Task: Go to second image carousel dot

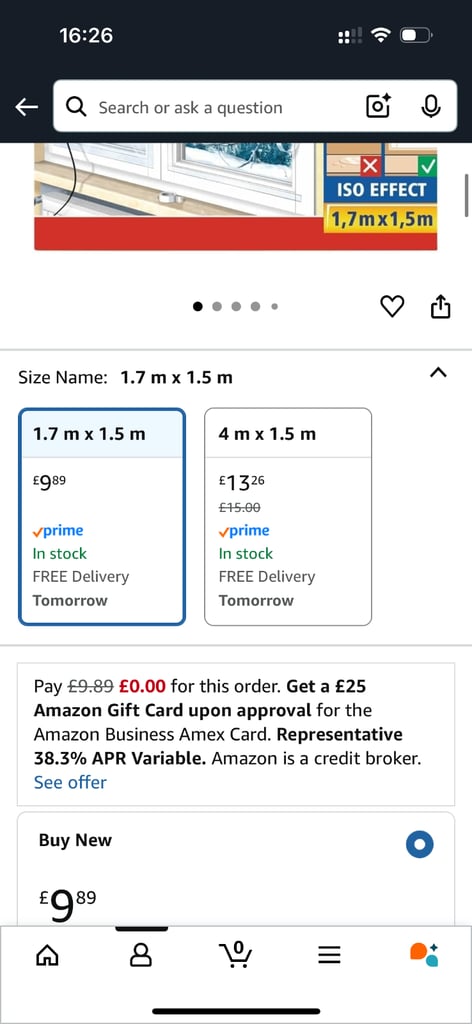Action: (217, 306)
